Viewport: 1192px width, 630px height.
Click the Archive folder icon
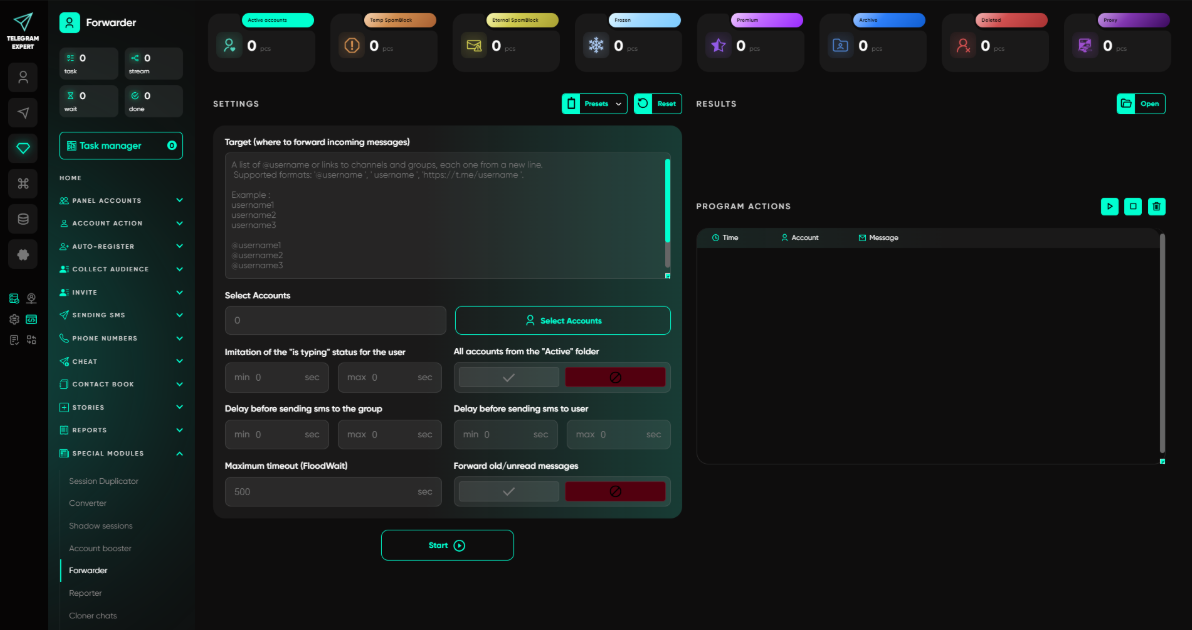[x=840, y=46]
